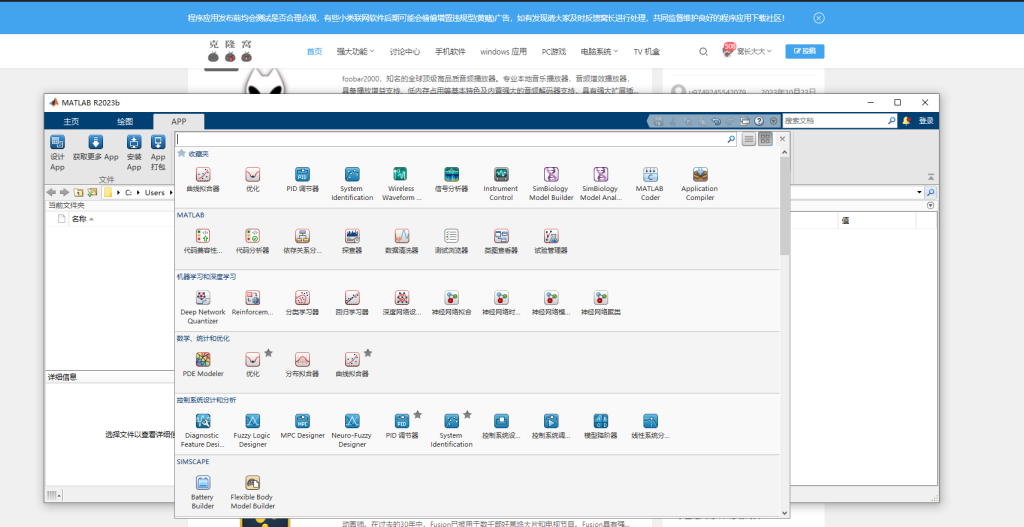Go to 手机软件 page
The image size is (1024, 527).
450,52
